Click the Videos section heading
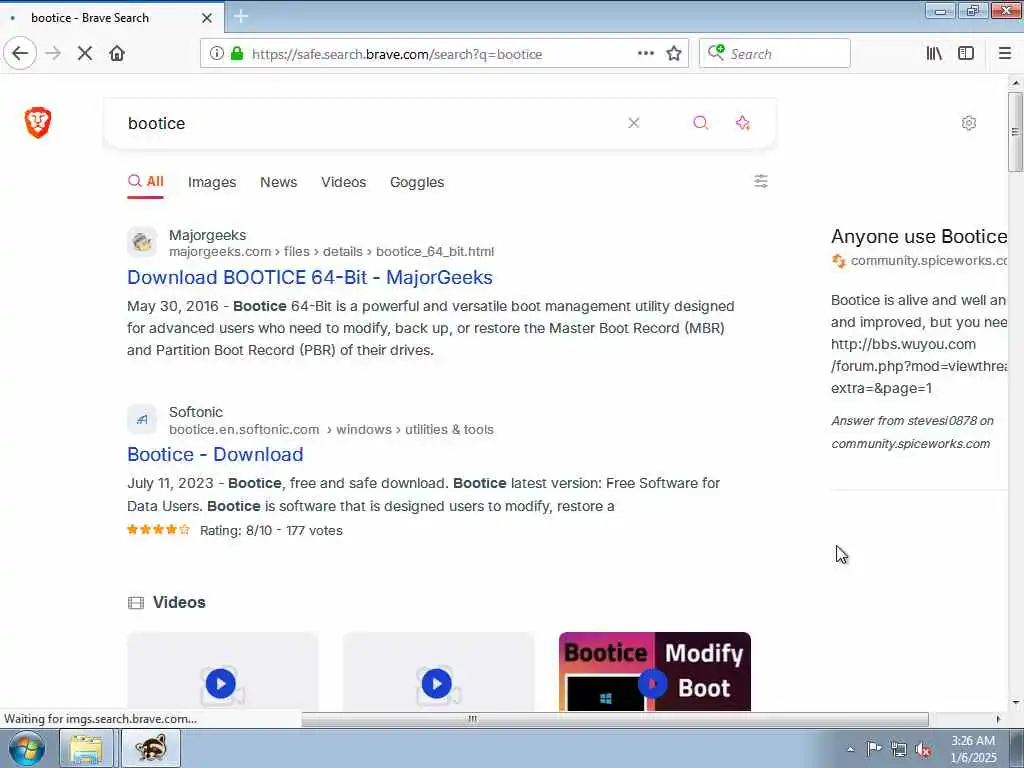Image resolution: width=1024 pixels, height=768 pixels. [x=179, y=602]
